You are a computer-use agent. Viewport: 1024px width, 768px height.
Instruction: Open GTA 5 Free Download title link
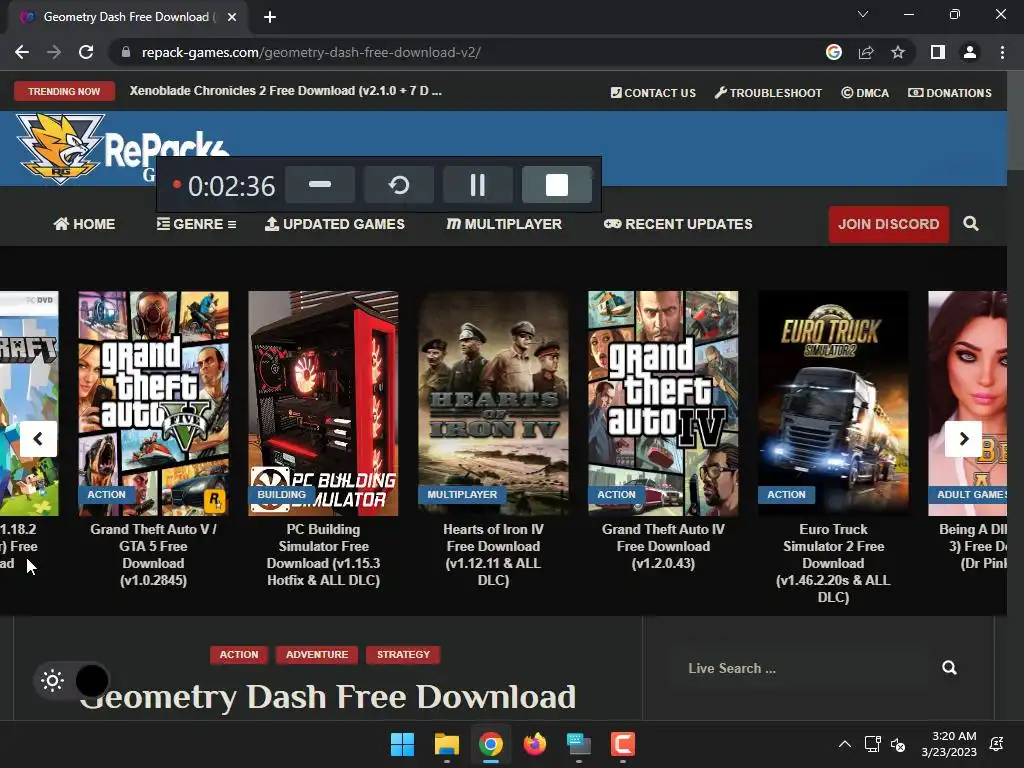[x=153, y=554]
